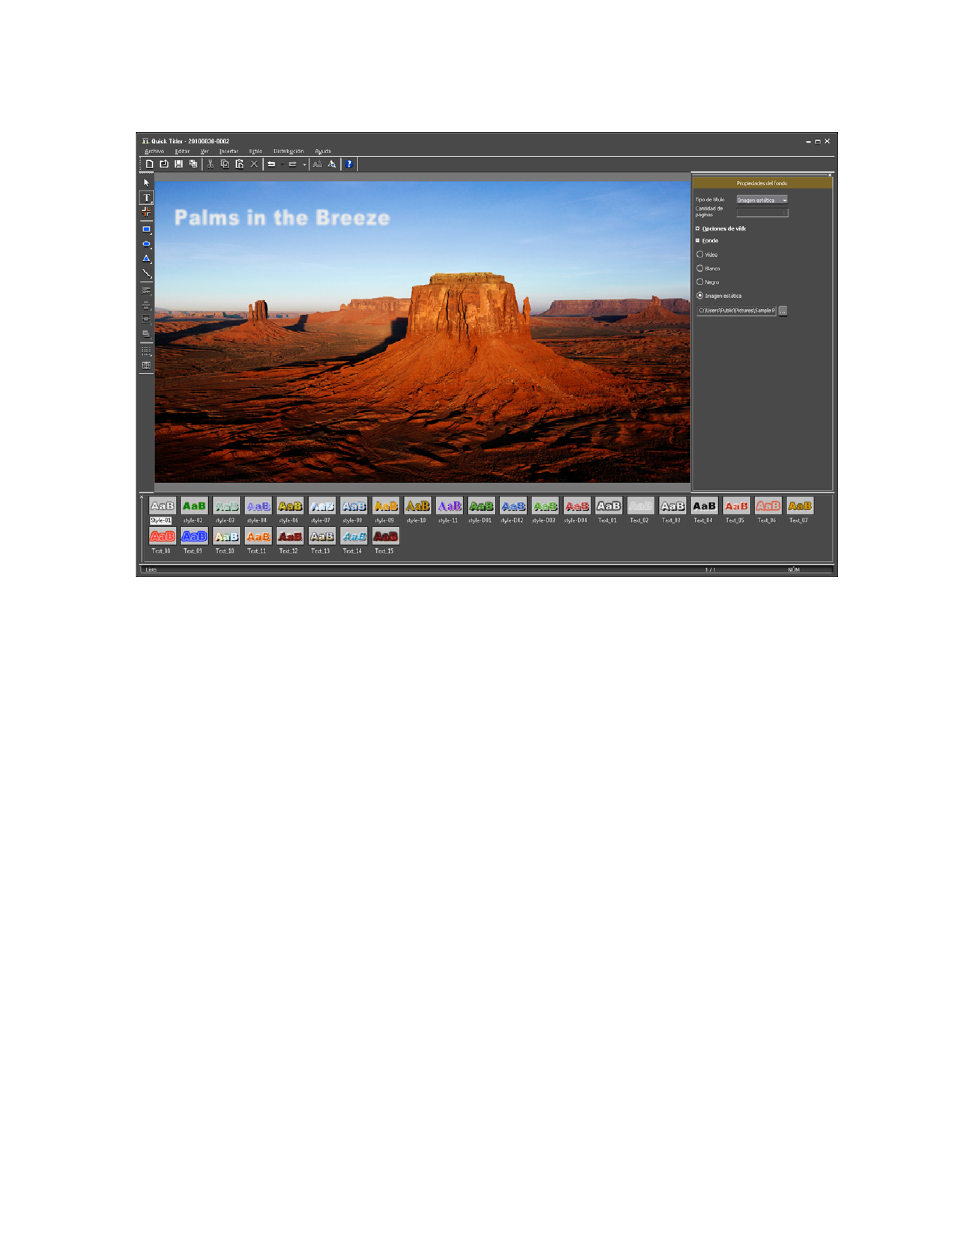
Task: Click the Save As icon in toolbar
Action: point(193,164)
